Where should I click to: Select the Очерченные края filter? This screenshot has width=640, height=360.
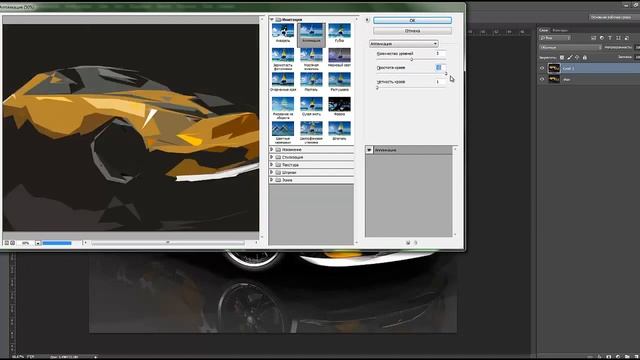tap(283, 80)
